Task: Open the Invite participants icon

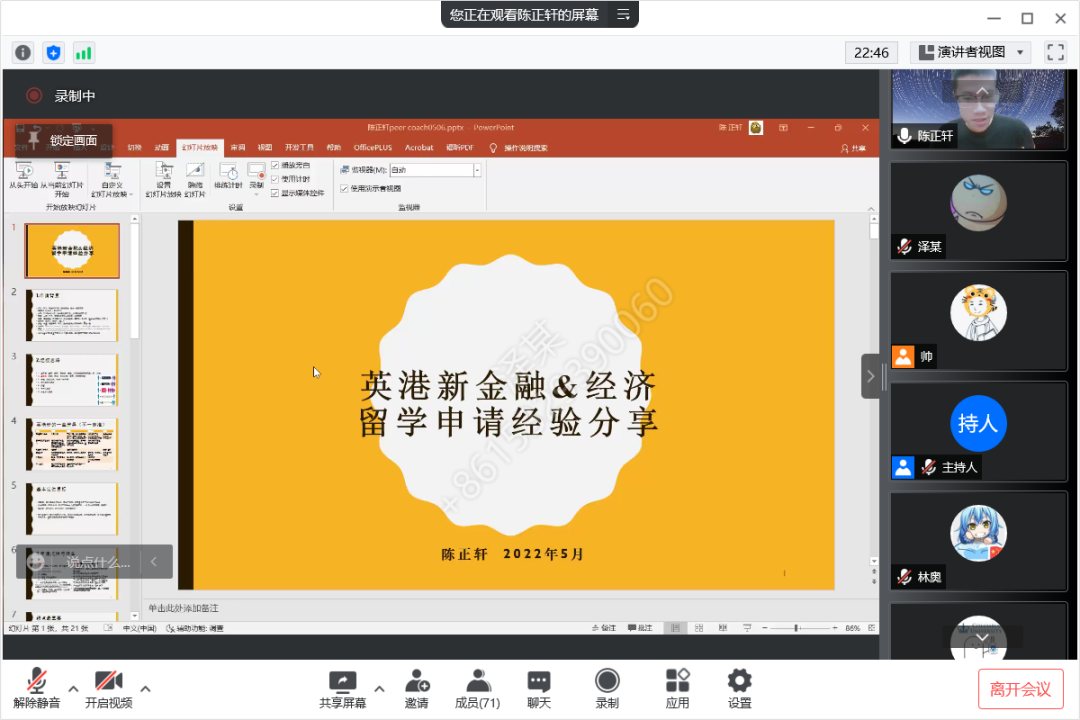Action: pyautogui.click(x=417, y=689)
